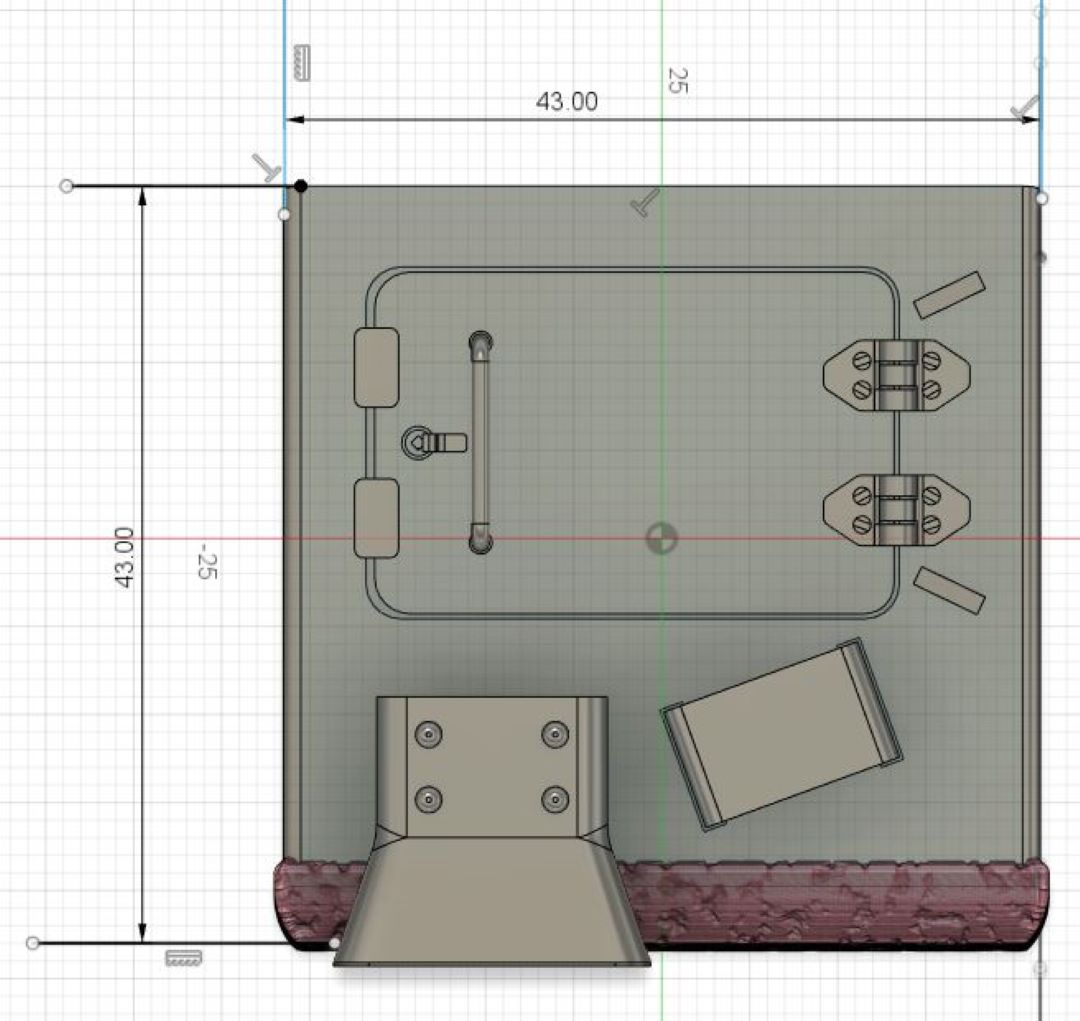Select the tilted box body
This screenshot has height=1021, width=1080.
click(x=780, y=734)
